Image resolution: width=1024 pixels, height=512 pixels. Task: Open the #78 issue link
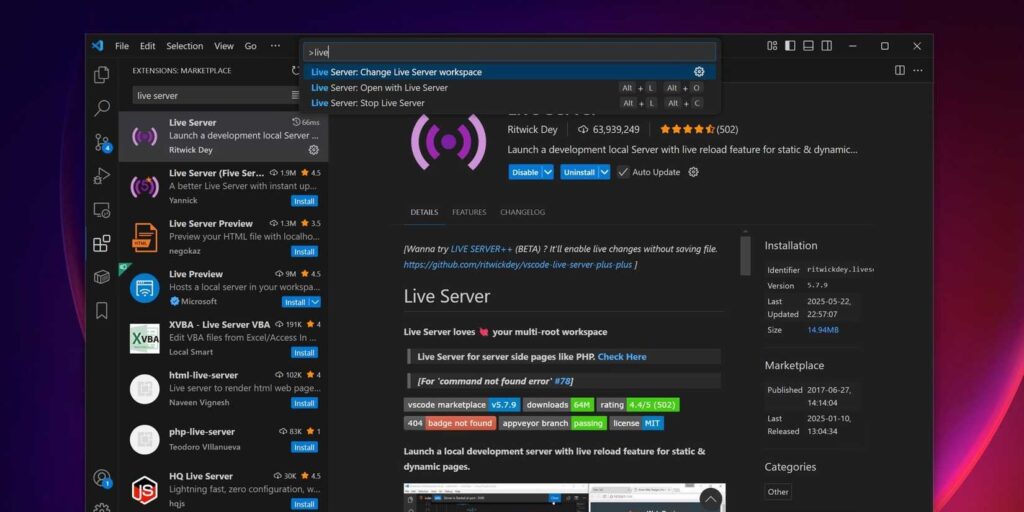[x=562, y=381]
